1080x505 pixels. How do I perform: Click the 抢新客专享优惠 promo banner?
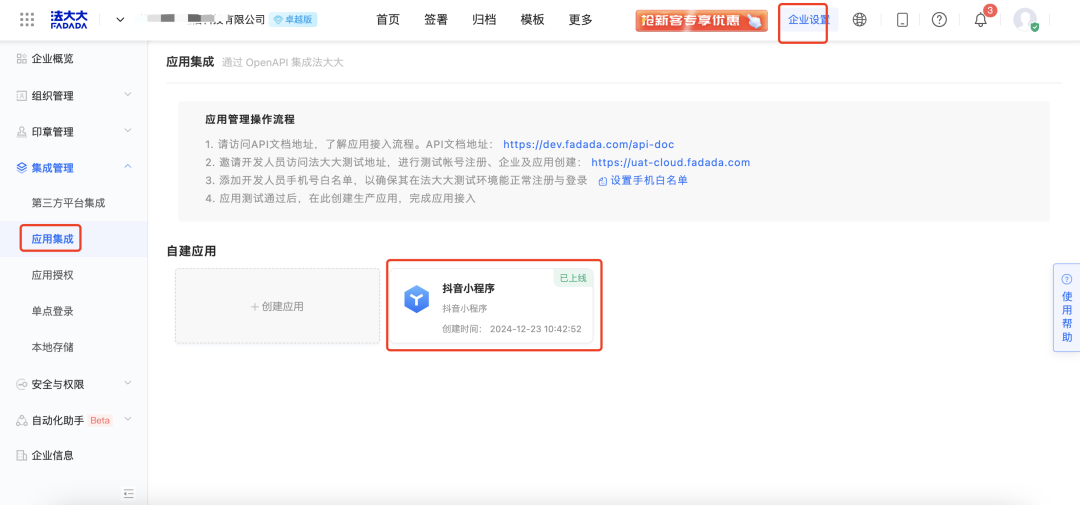coord(701,20)
